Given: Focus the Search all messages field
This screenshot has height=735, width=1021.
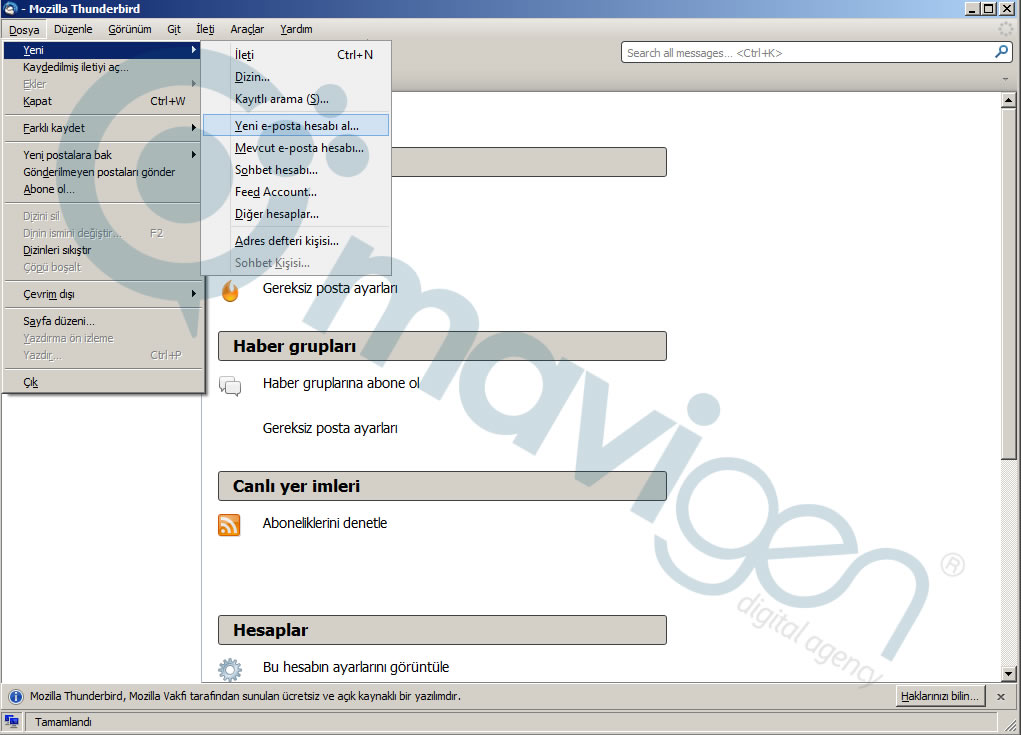Looking at the screenshot, I should [807, 53].
